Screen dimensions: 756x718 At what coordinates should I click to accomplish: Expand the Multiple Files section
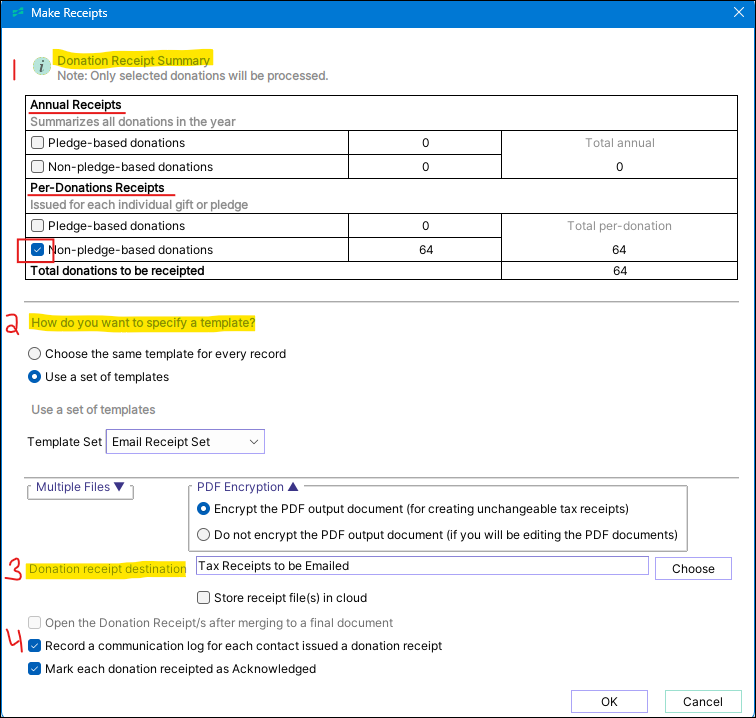click(x=81, y=488)
